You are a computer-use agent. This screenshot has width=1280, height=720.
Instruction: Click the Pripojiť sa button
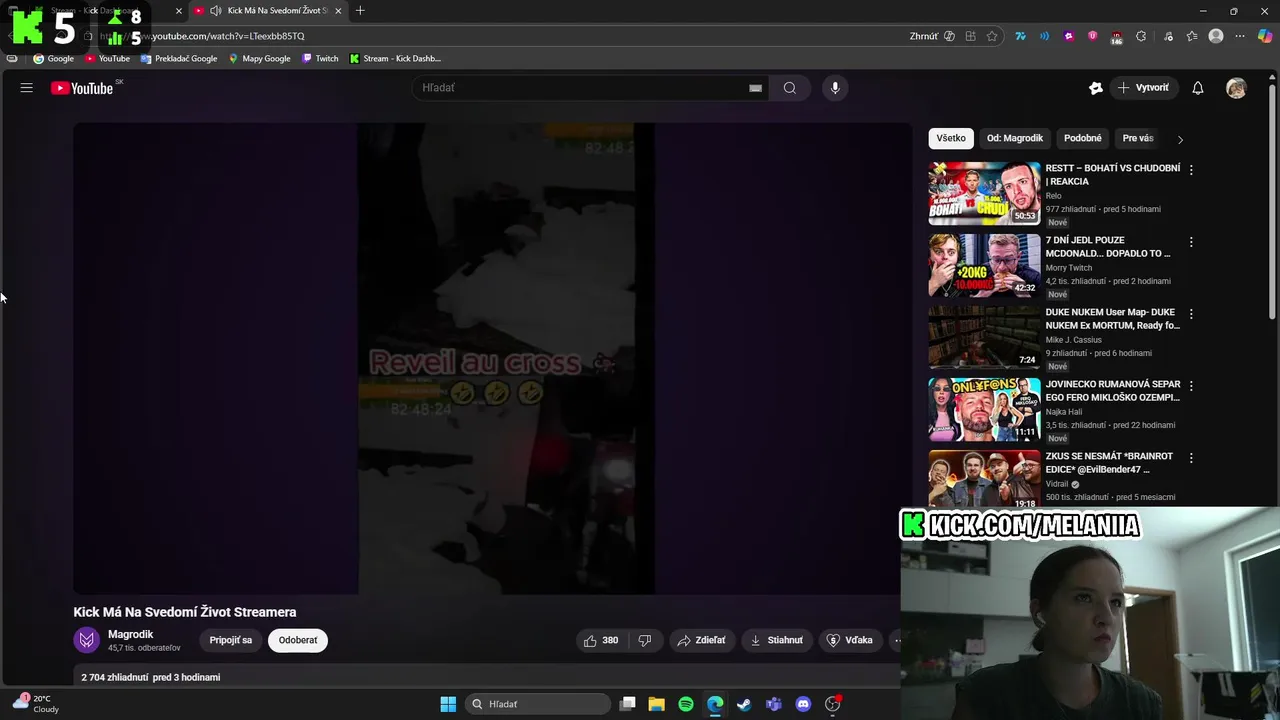pyautogui.click(x=231, y=640)
